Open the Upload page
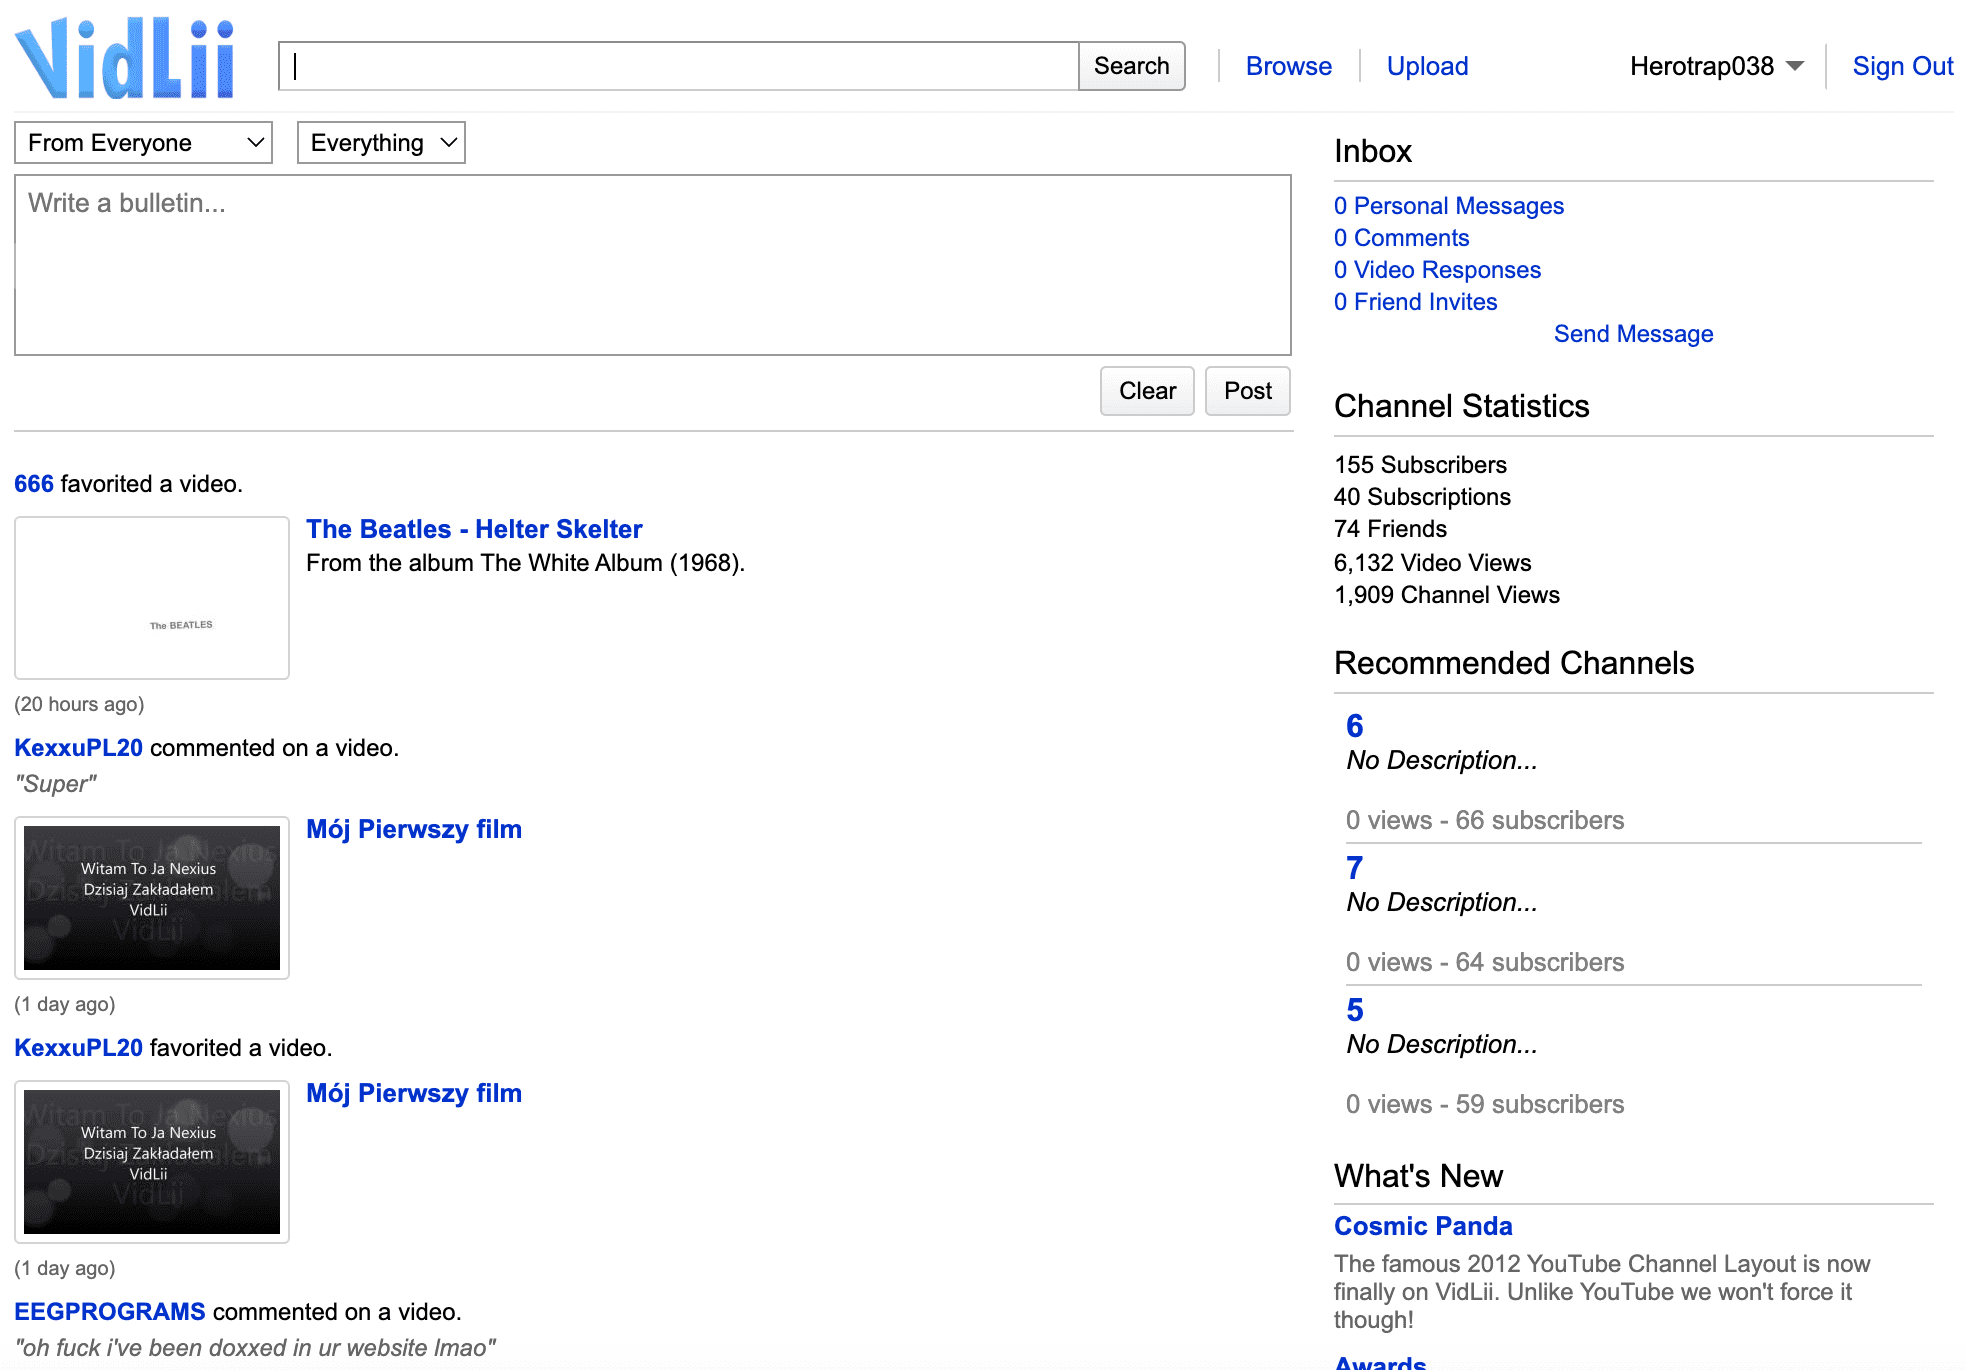Viewport: 1966px width, 1370px height. pos(1427,66)
